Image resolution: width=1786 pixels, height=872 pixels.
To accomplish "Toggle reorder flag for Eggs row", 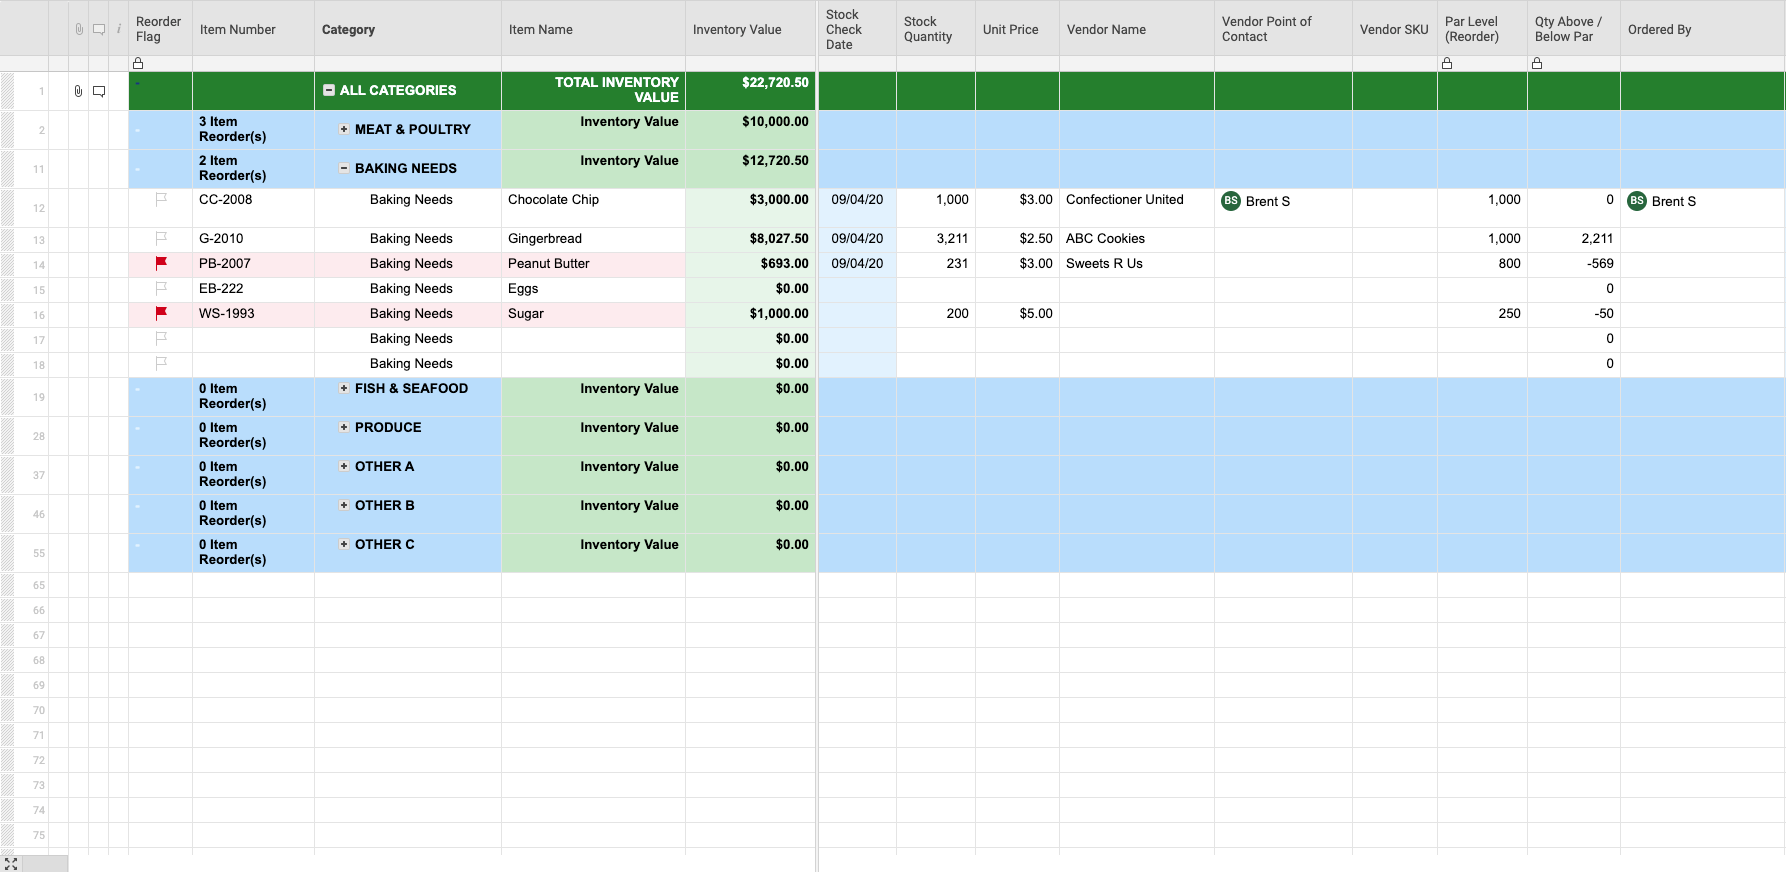I will pos(161,288).
